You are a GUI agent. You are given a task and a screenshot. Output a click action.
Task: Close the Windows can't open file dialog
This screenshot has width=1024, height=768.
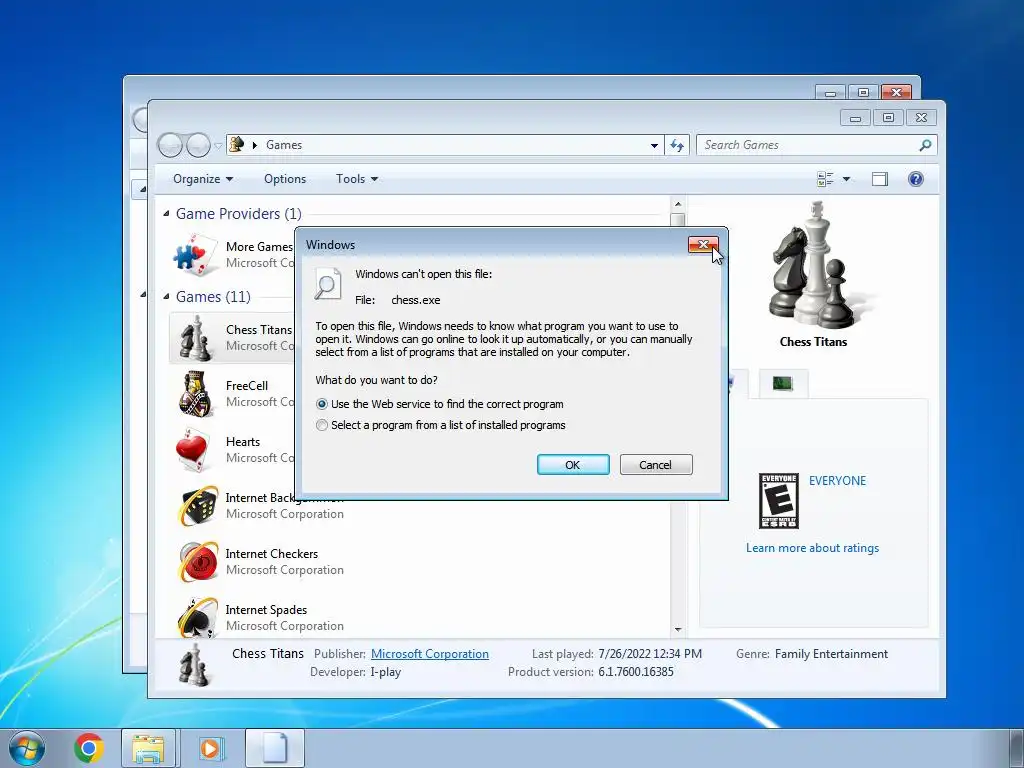click(x=703, y=245)
